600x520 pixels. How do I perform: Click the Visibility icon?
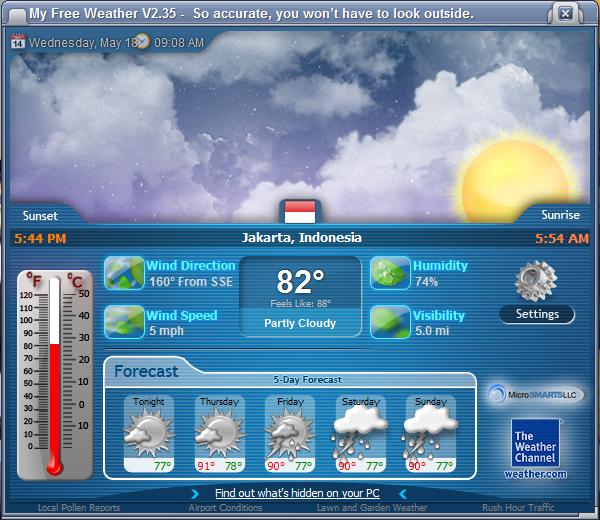tap(390, 322)
